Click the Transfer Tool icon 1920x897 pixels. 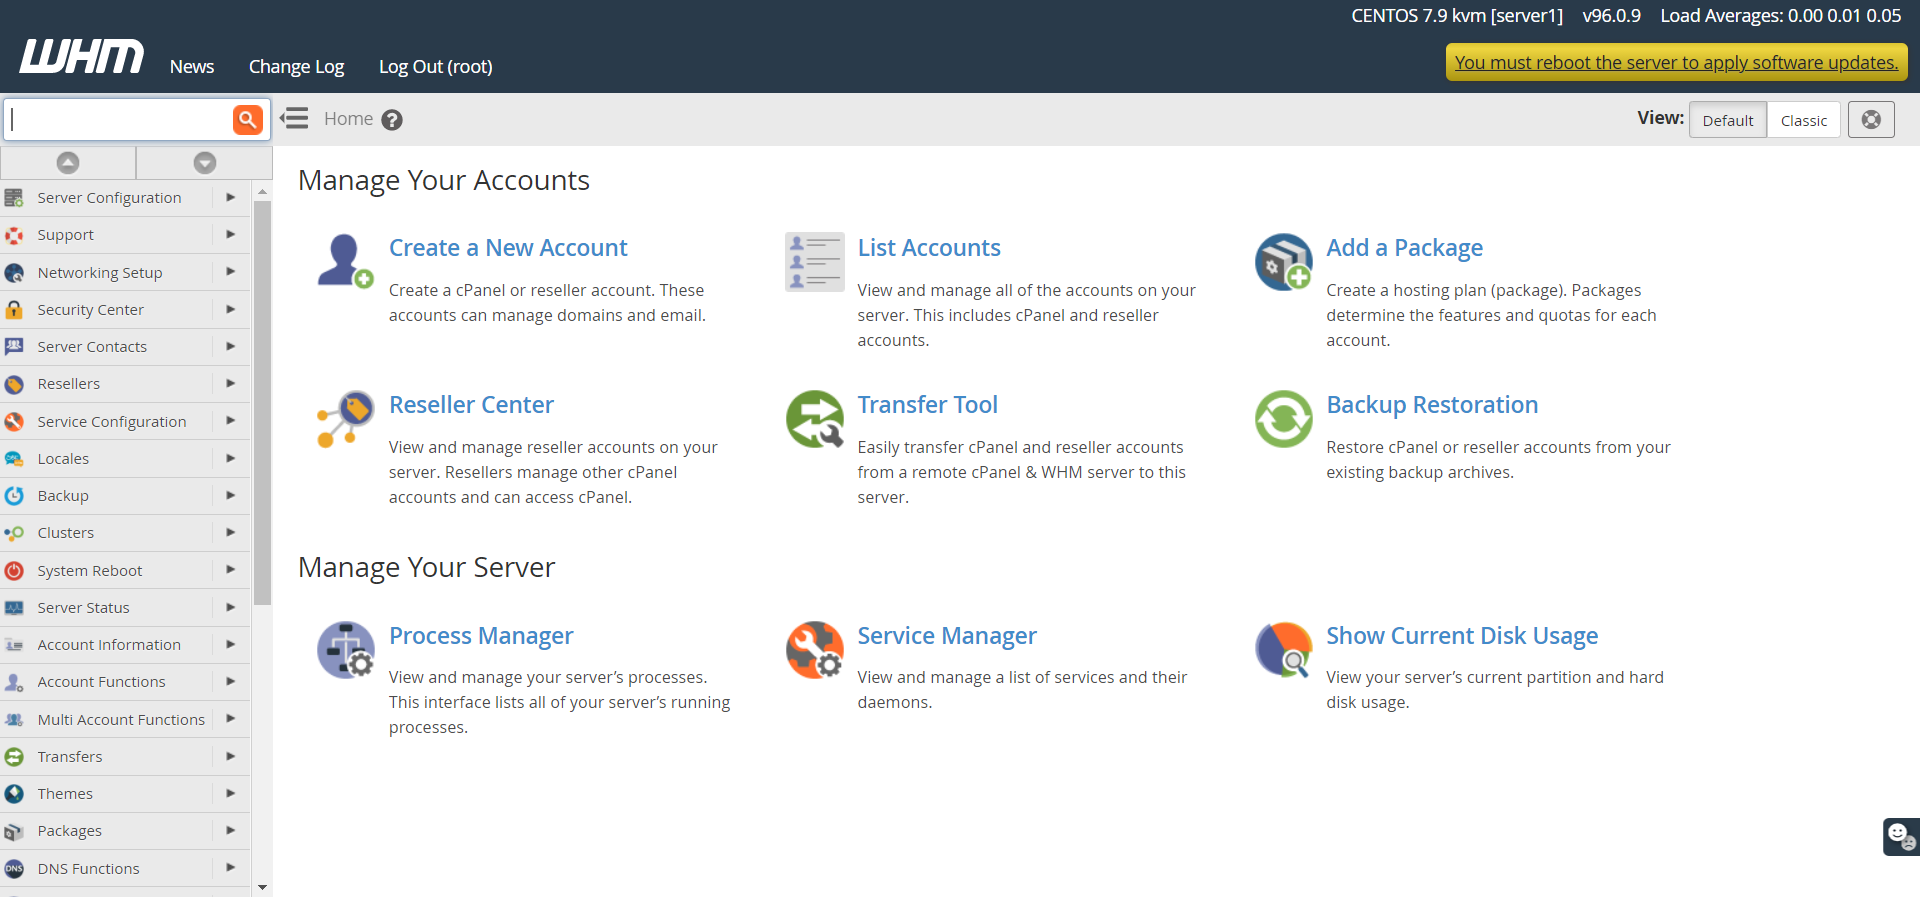814,419
